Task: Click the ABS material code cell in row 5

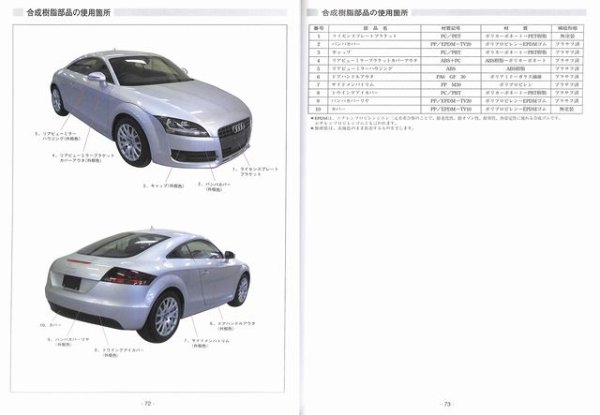Action: (451, 69)
